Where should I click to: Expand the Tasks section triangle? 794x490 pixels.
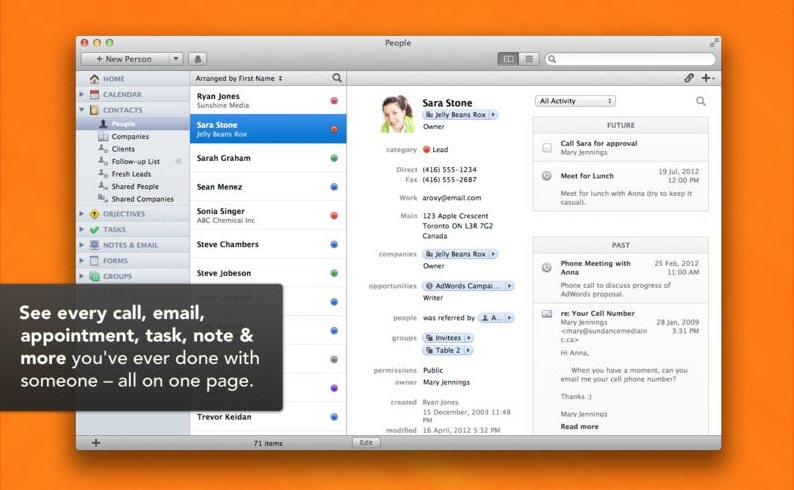pos(82,230)
